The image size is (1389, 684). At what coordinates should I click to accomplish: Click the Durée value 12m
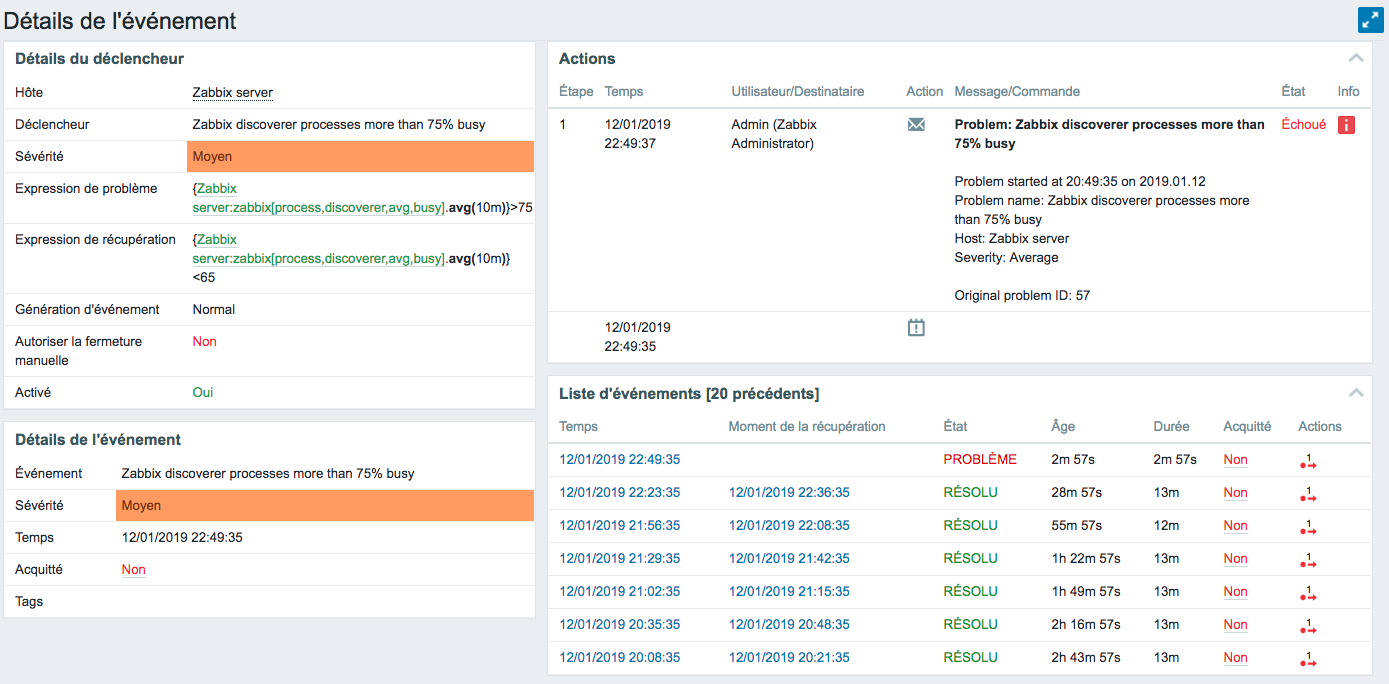pyautogui.click(x=1166, y=526)
